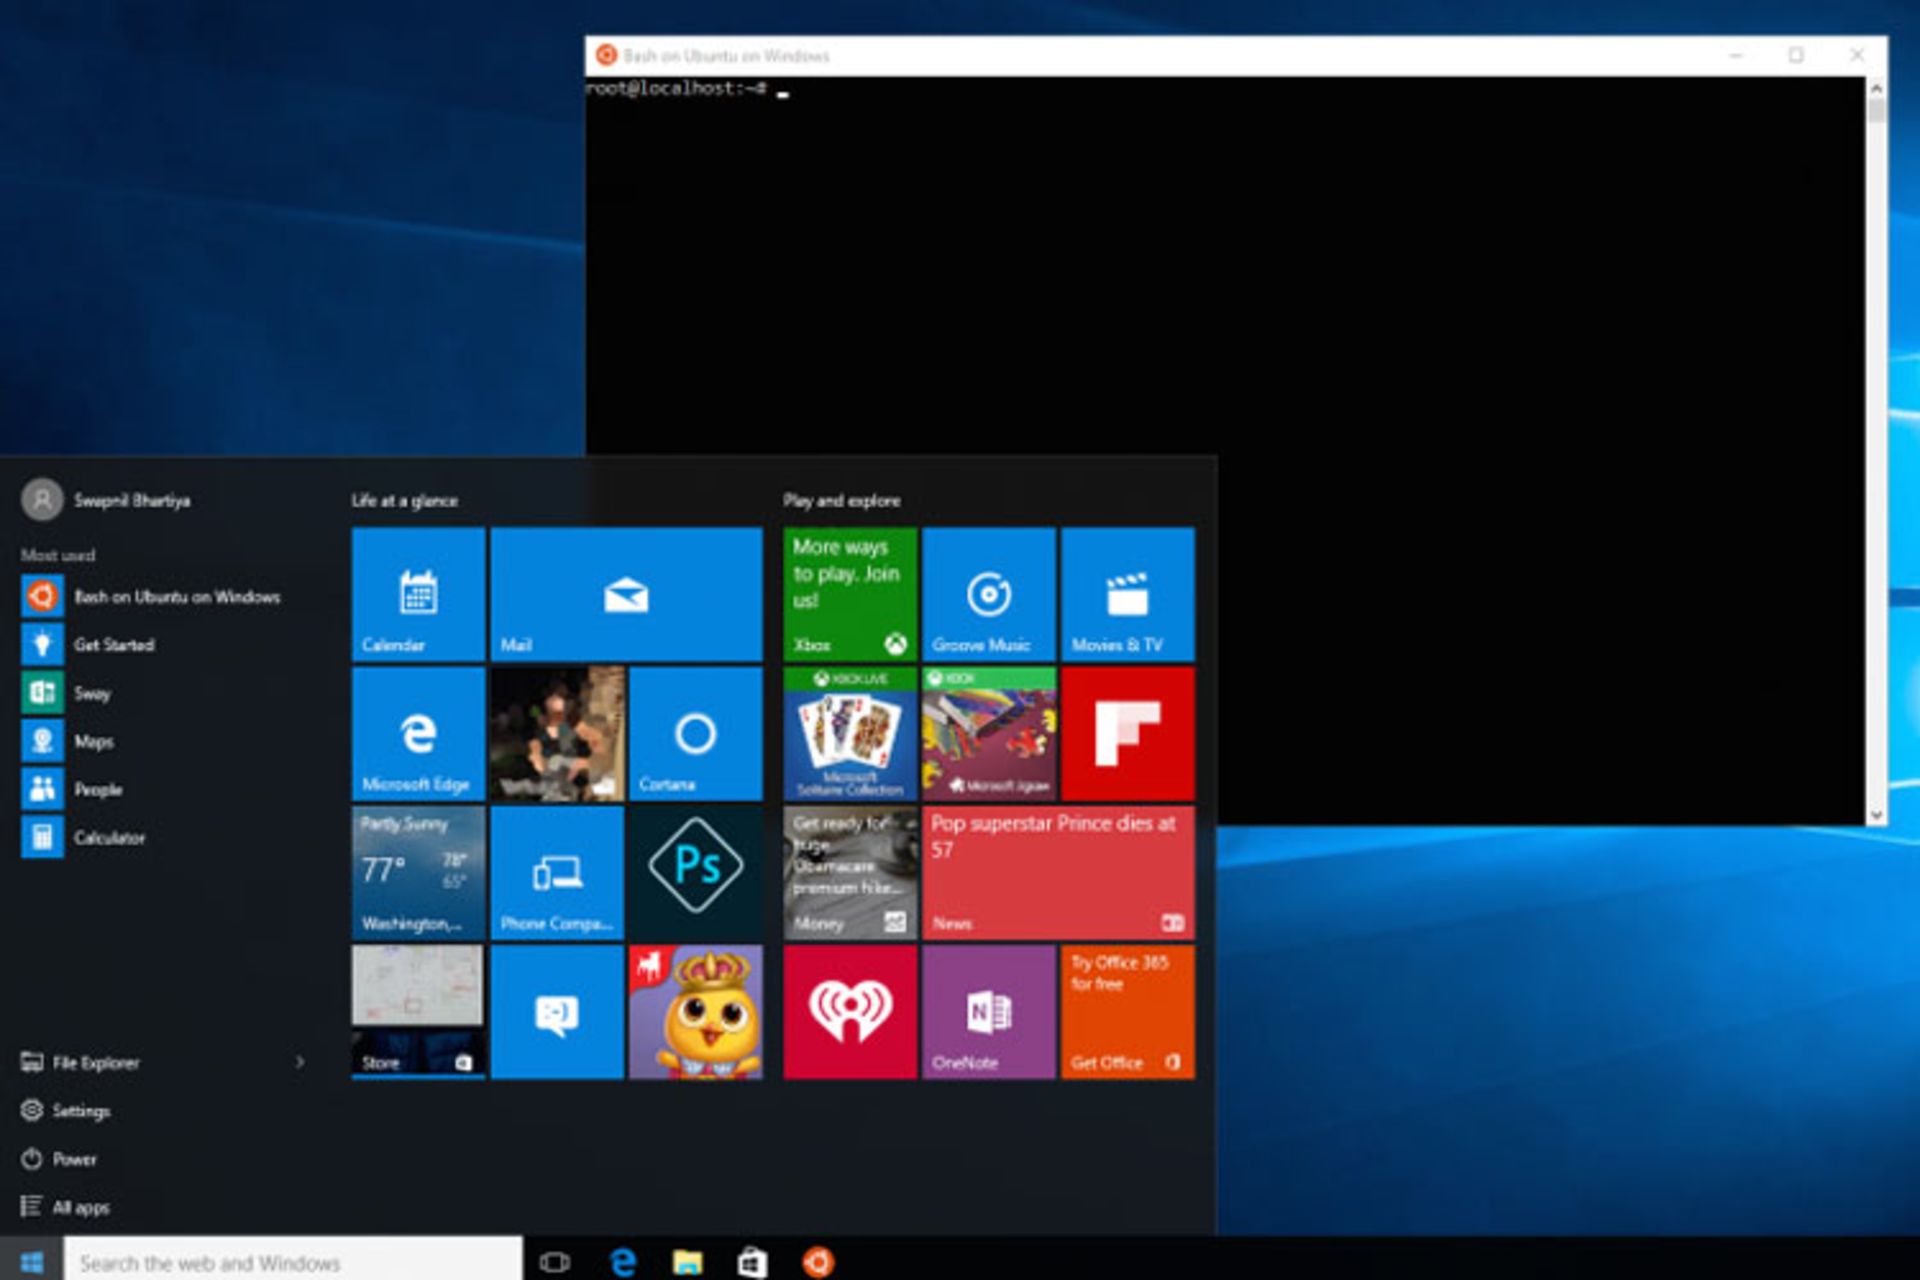Click the Play and explore group heading
The width and height of the screenshot is (1920, 1280).
(x=842, y=500)
